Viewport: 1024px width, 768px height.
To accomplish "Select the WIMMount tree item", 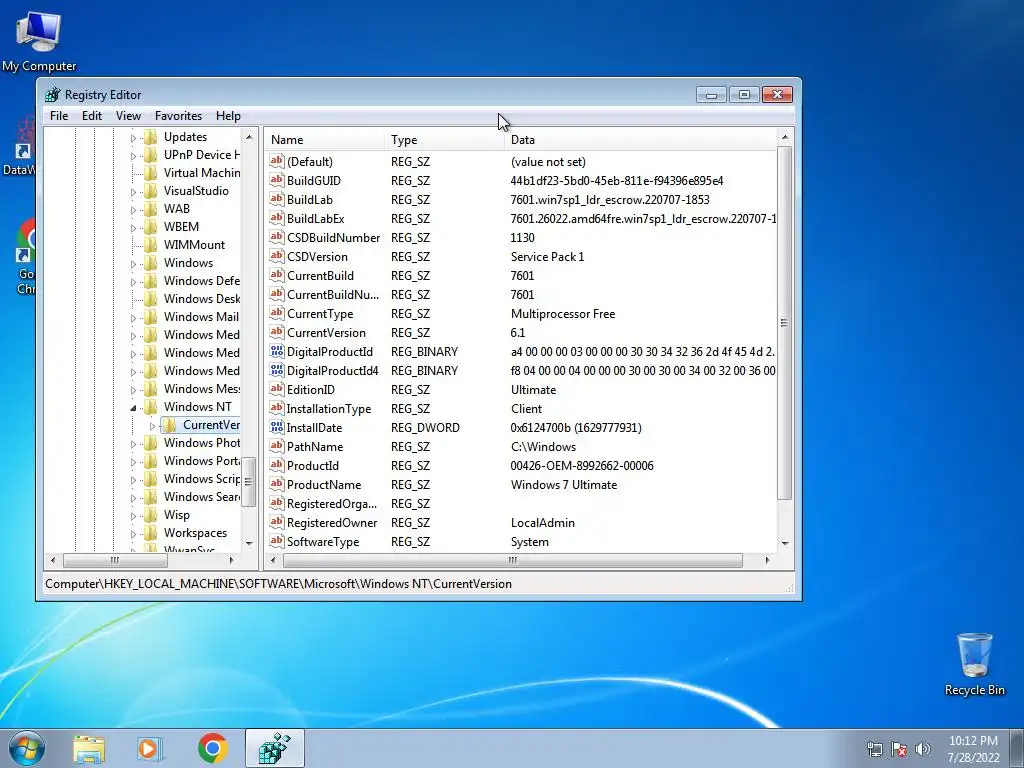I will [x=194, y=245].
